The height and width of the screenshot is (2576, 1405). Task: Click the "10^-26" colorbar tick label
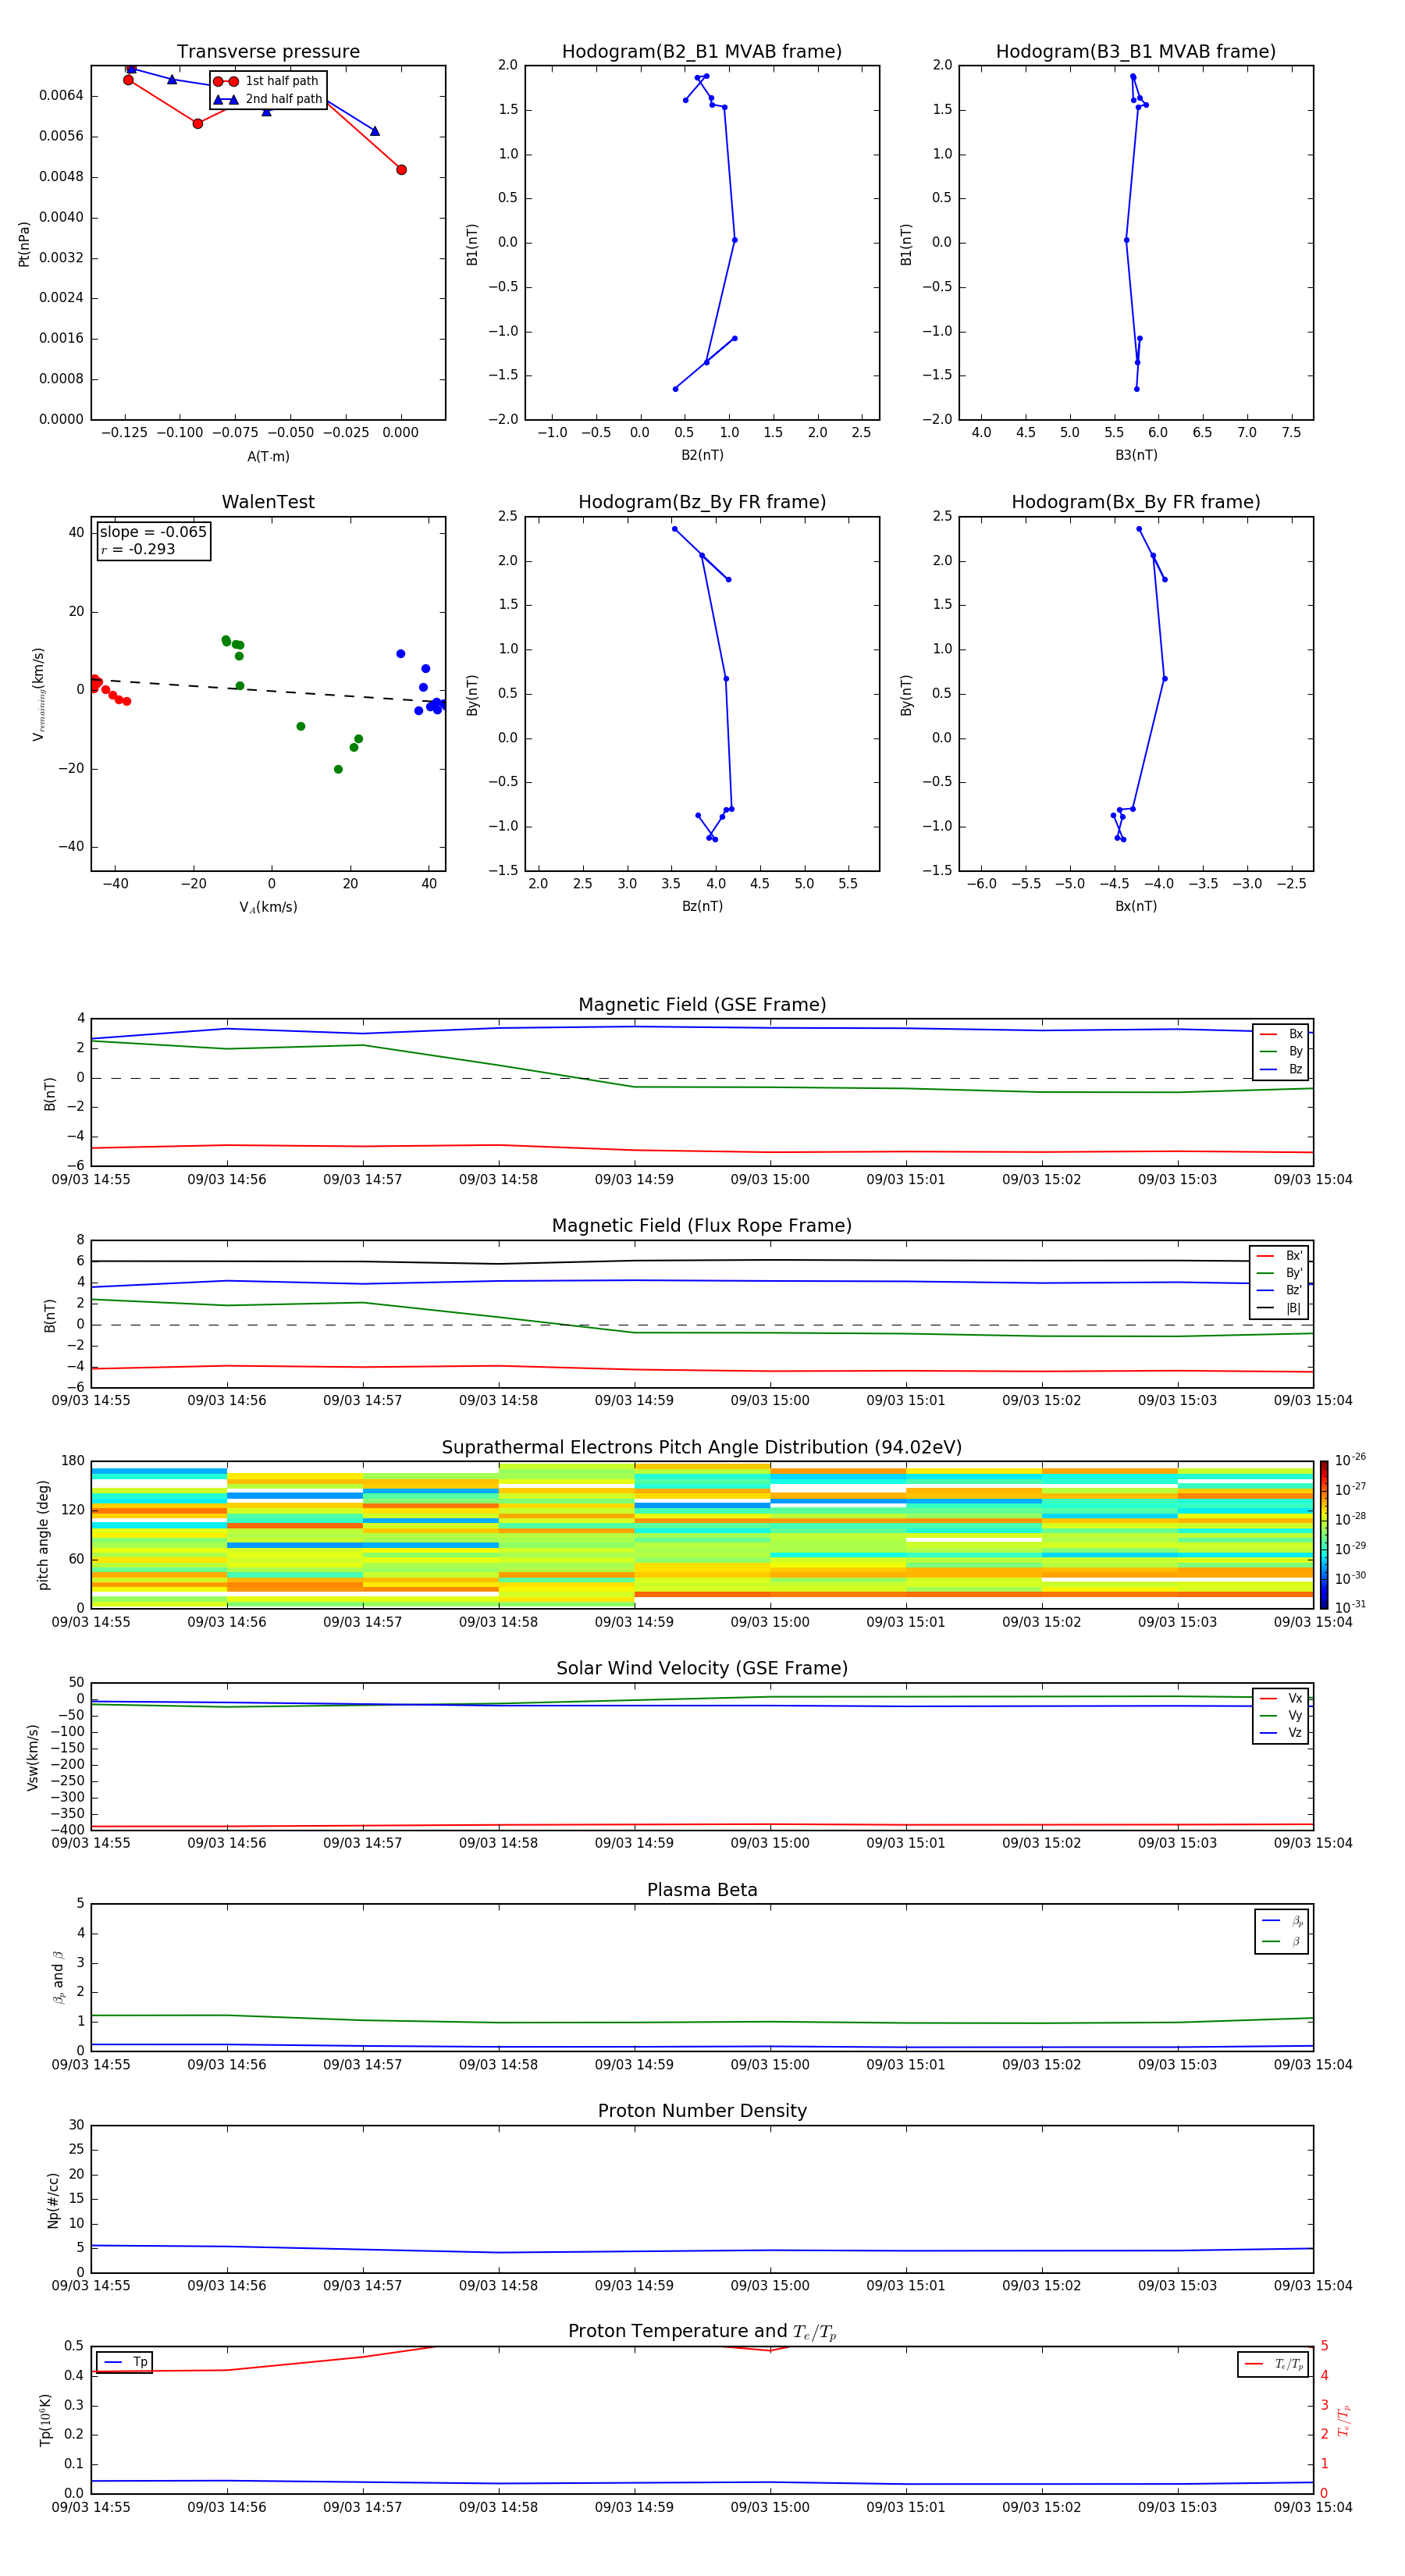coord(1350,1460)
